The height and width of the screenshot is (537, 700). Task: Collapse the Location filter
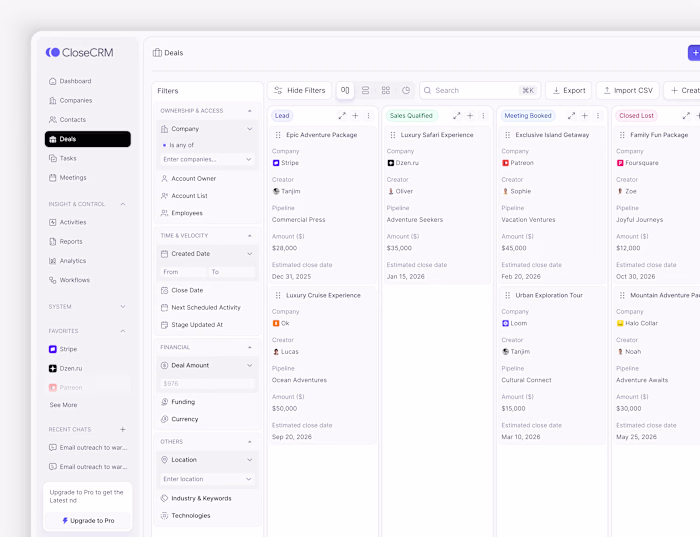(x=250, y=460)
